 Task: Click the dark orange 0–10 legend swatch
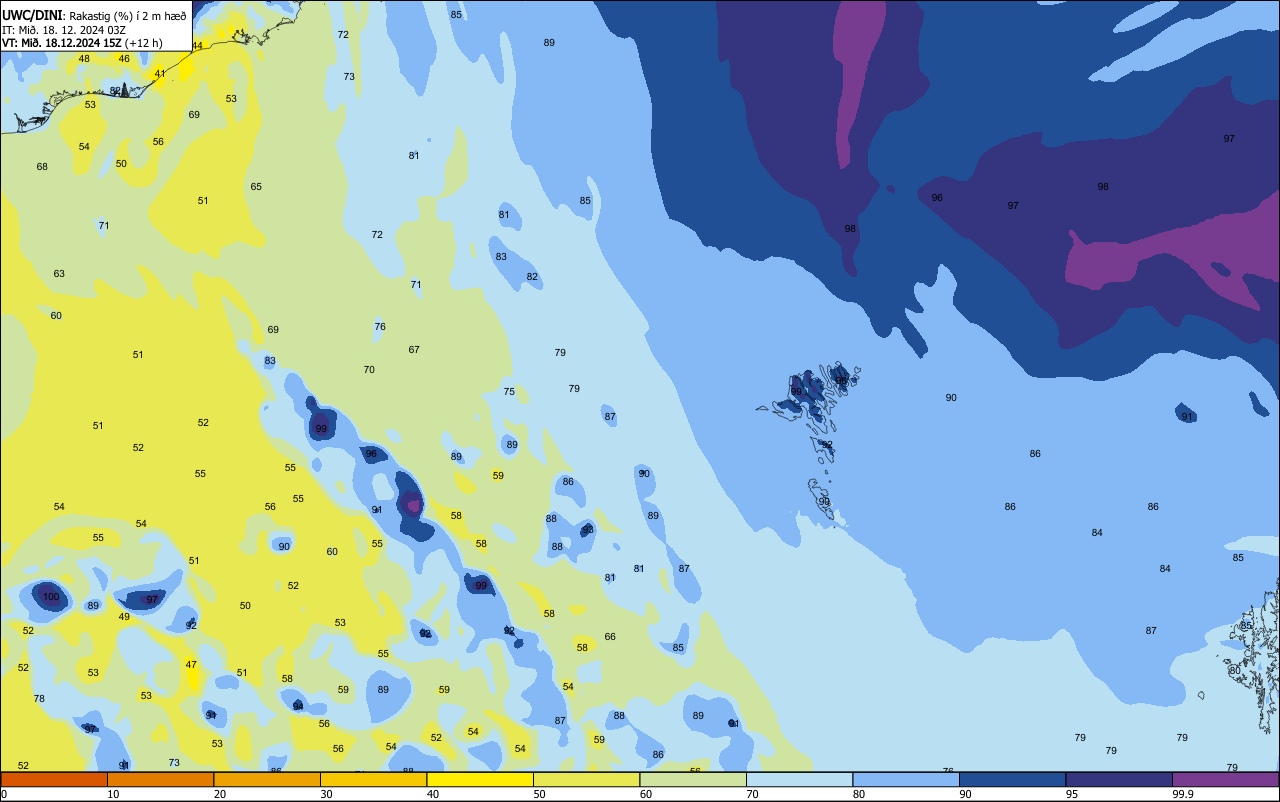coord(54,779)
